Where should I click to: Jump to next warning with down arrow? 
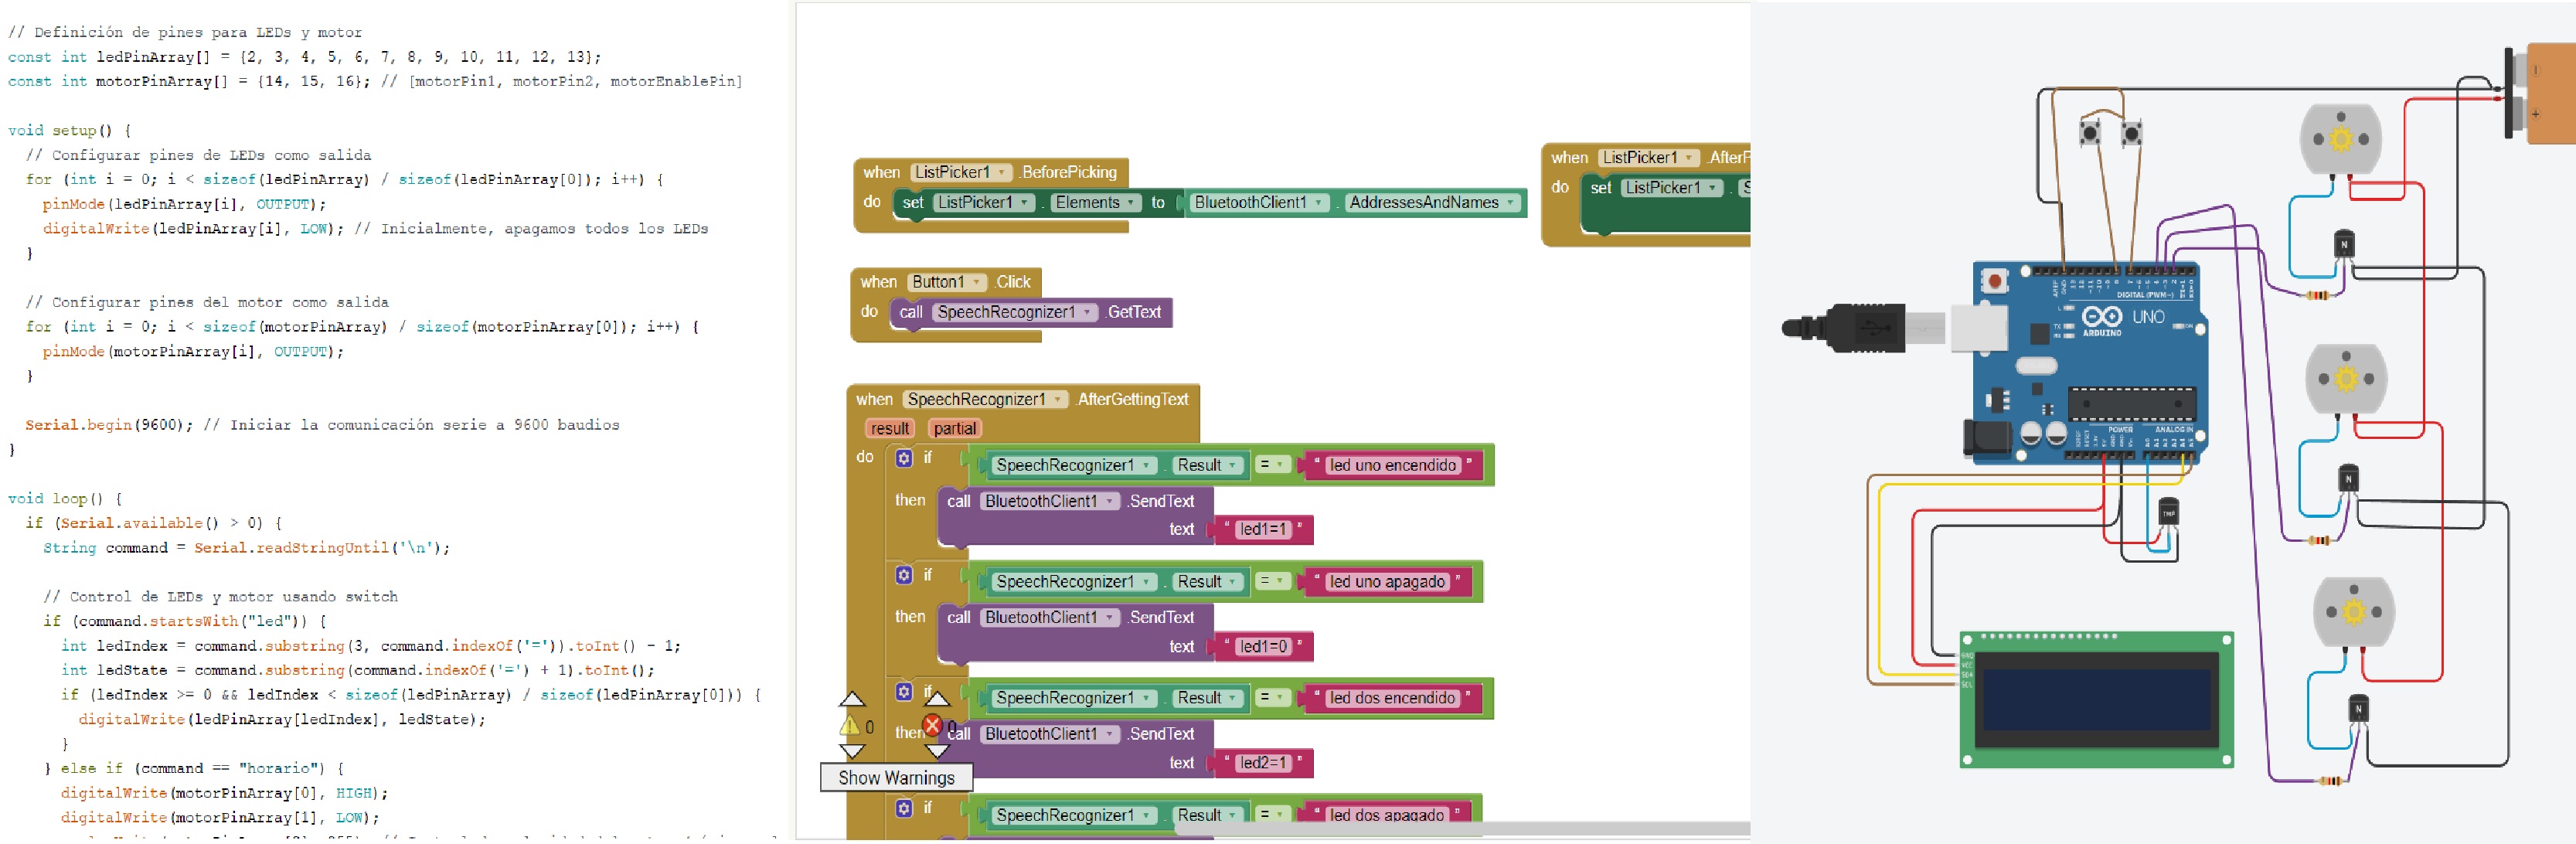852,751
